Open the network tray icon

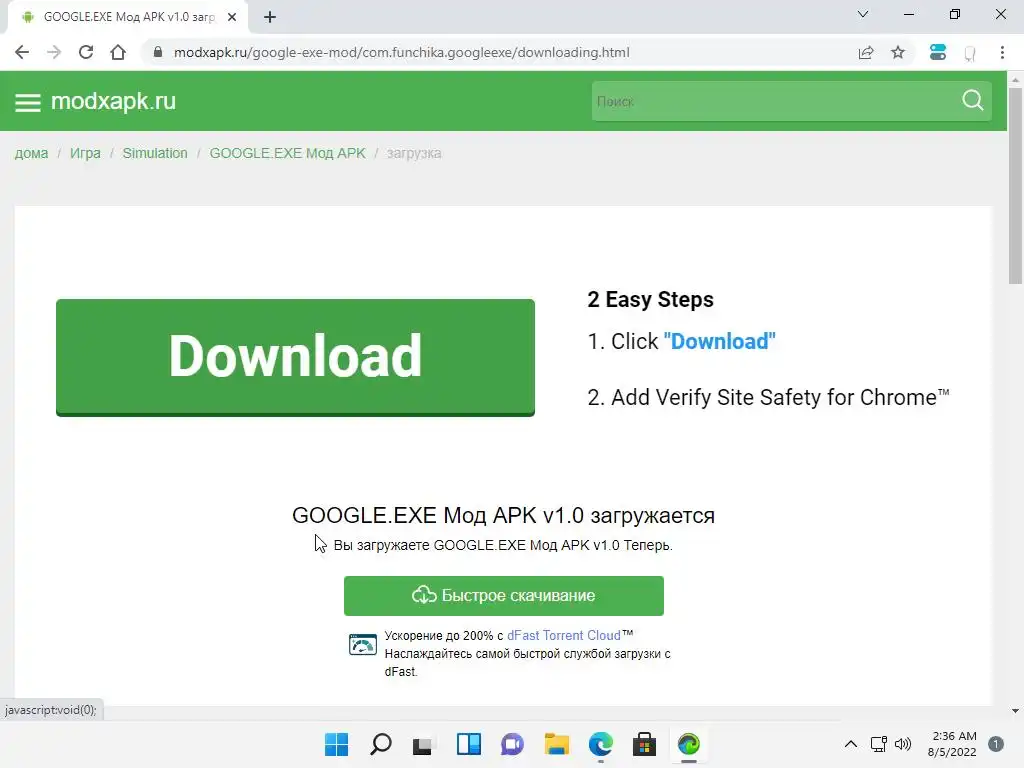pyautogui.click(x=878, y=744)
